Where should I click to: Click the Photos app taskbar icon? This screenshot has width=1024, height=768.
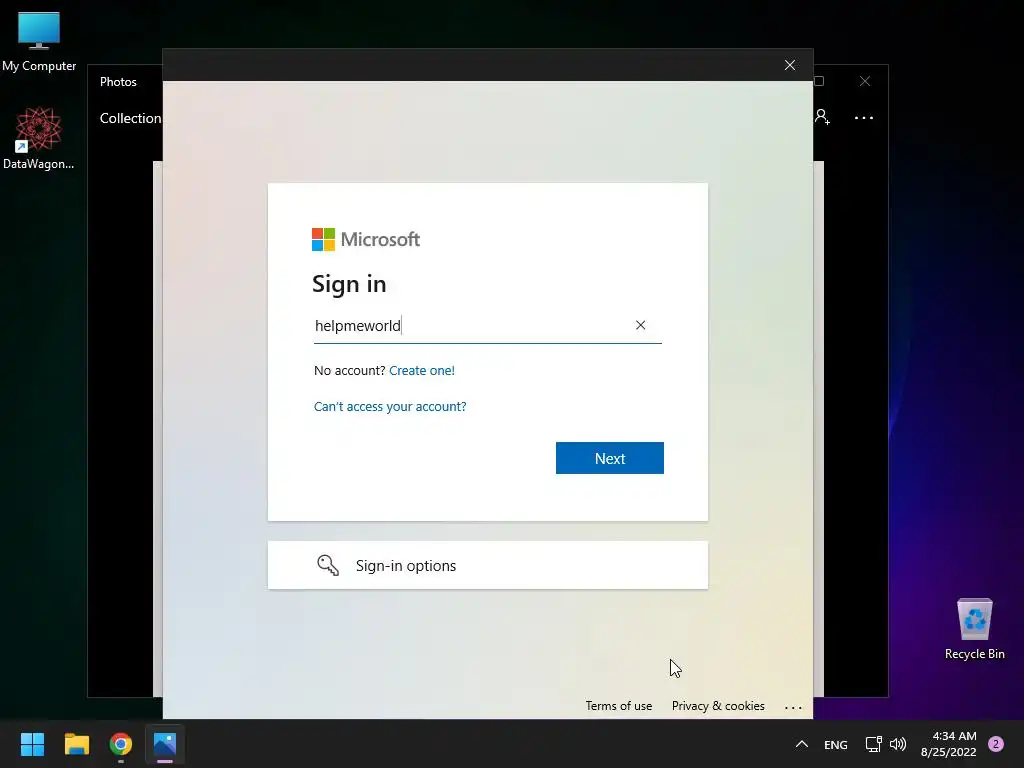(165, 744)
